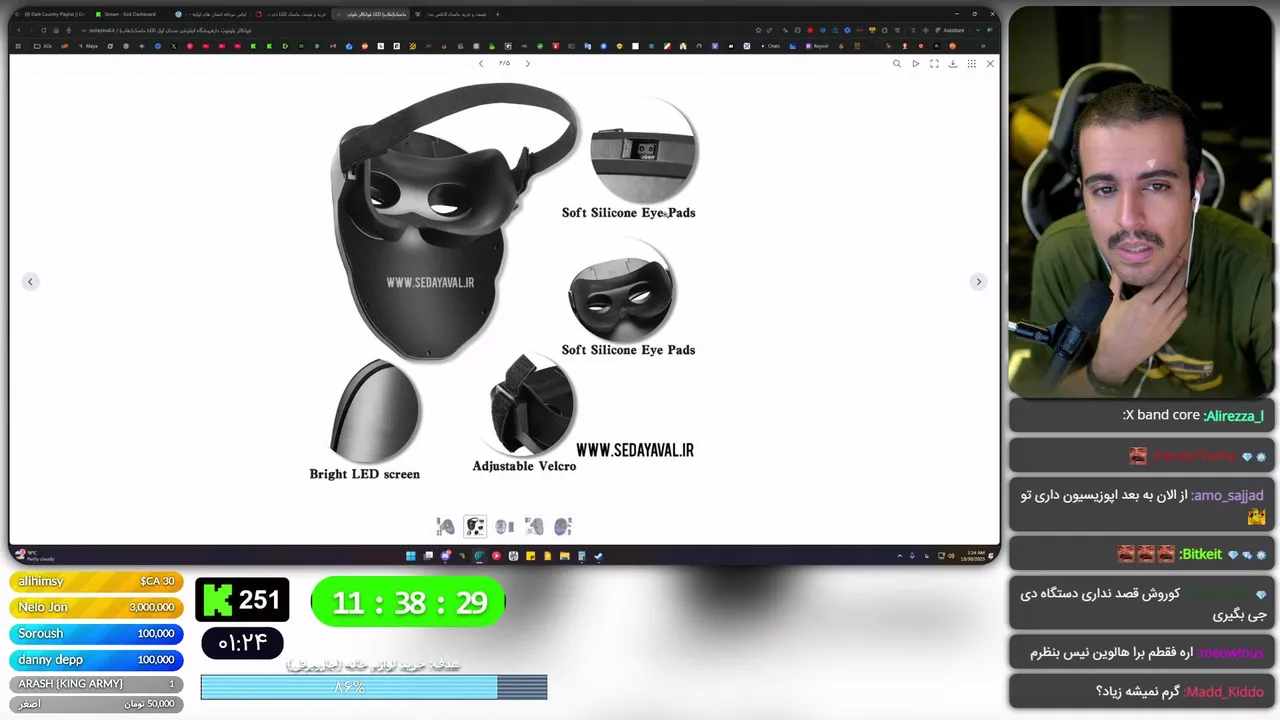This screenshot has width=1280, height=720.
Task: Click the Nelo Jon 3,000,000 row
Action: 97,607
